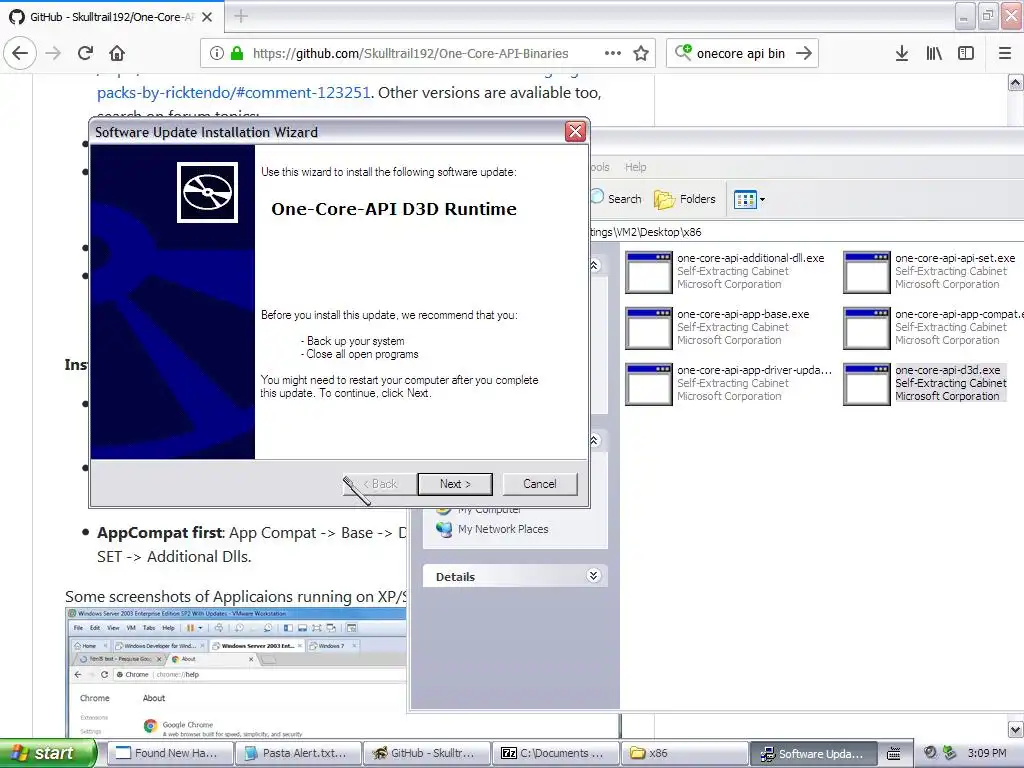1024x768 pixels.
Task: Select one-core-api-additional-dll.exe file
Action: pyautogui.click(x=725, y=271)
